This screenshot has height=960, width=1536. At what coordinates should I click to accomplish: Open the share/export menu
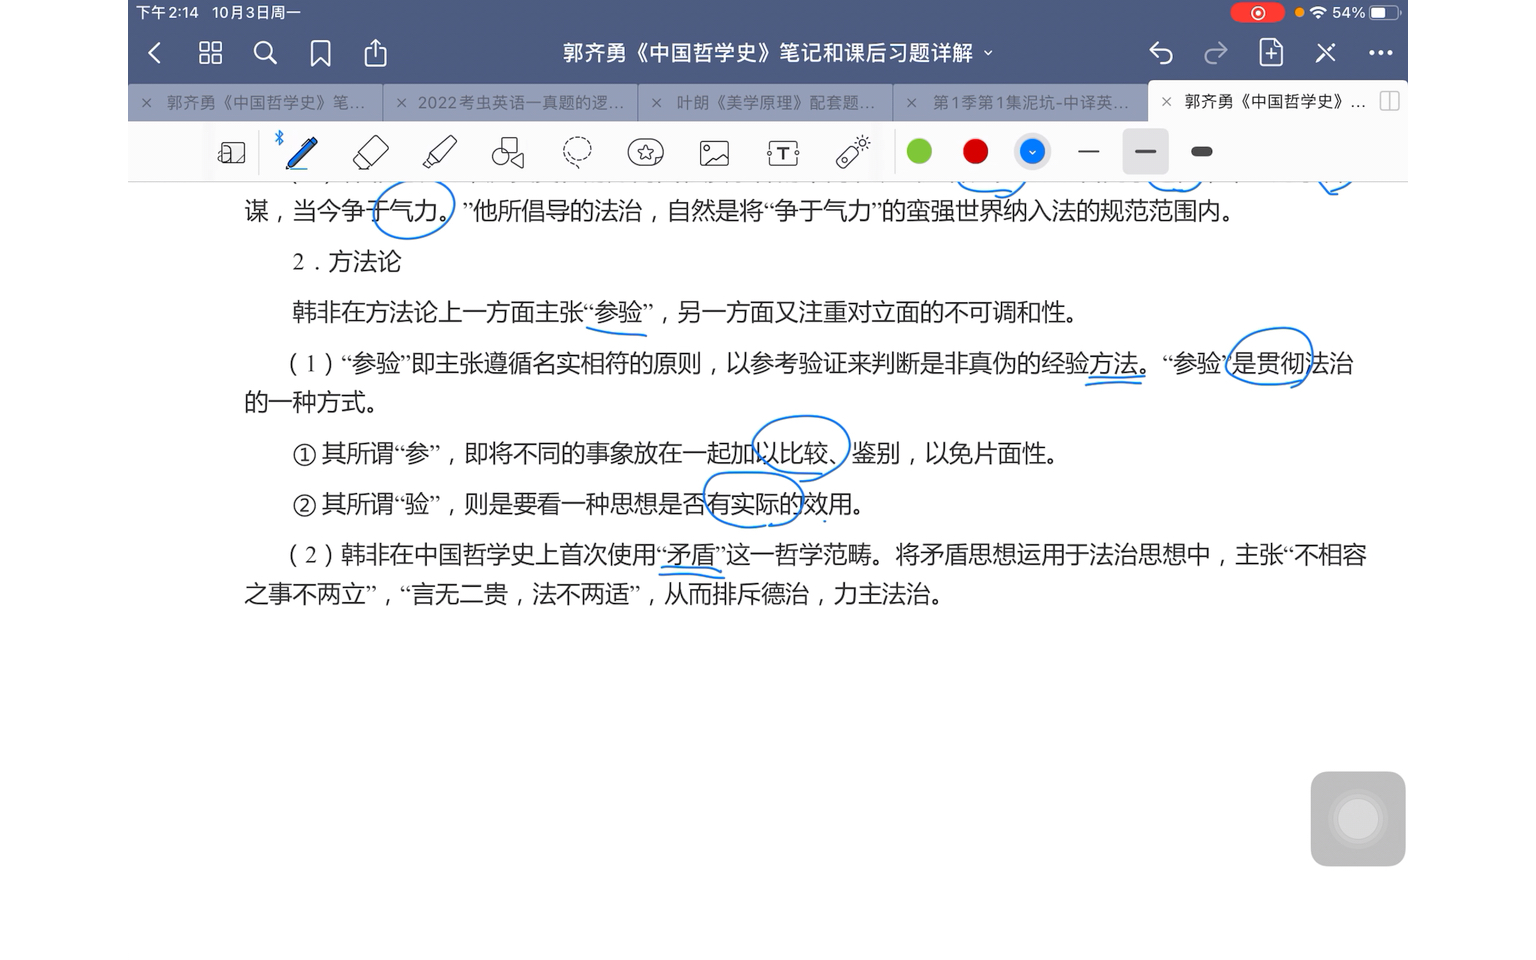pyautogui.click(x=375, y=52)
